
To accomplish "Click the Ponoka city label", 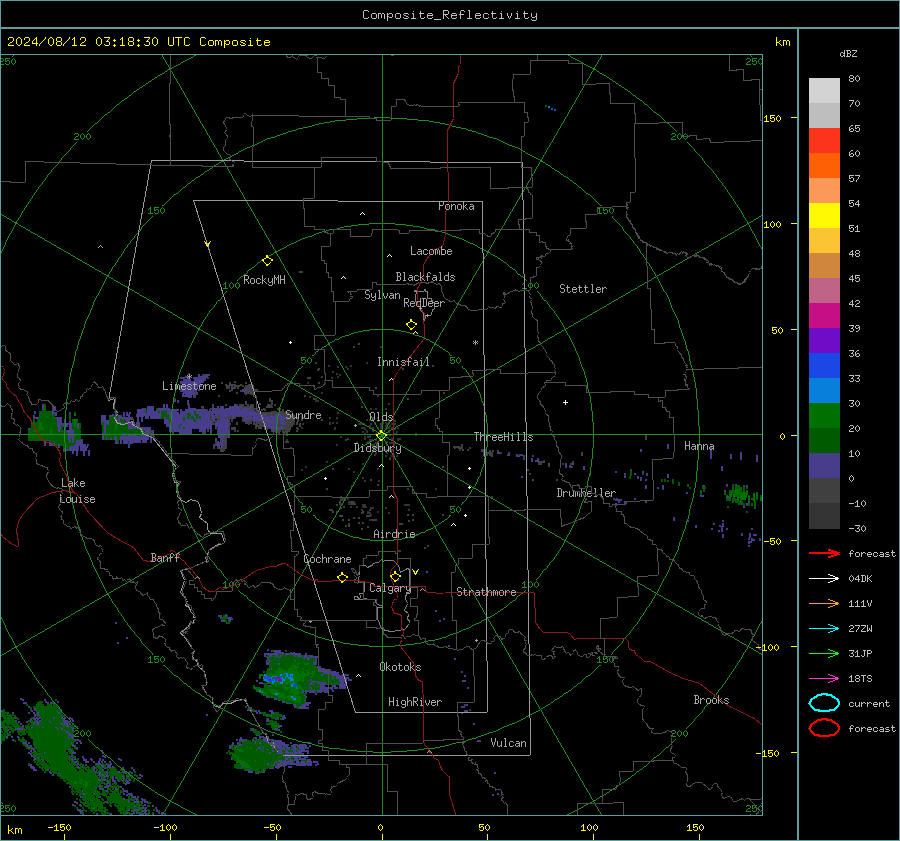I will pyautogui.click(x=456, y=207).
